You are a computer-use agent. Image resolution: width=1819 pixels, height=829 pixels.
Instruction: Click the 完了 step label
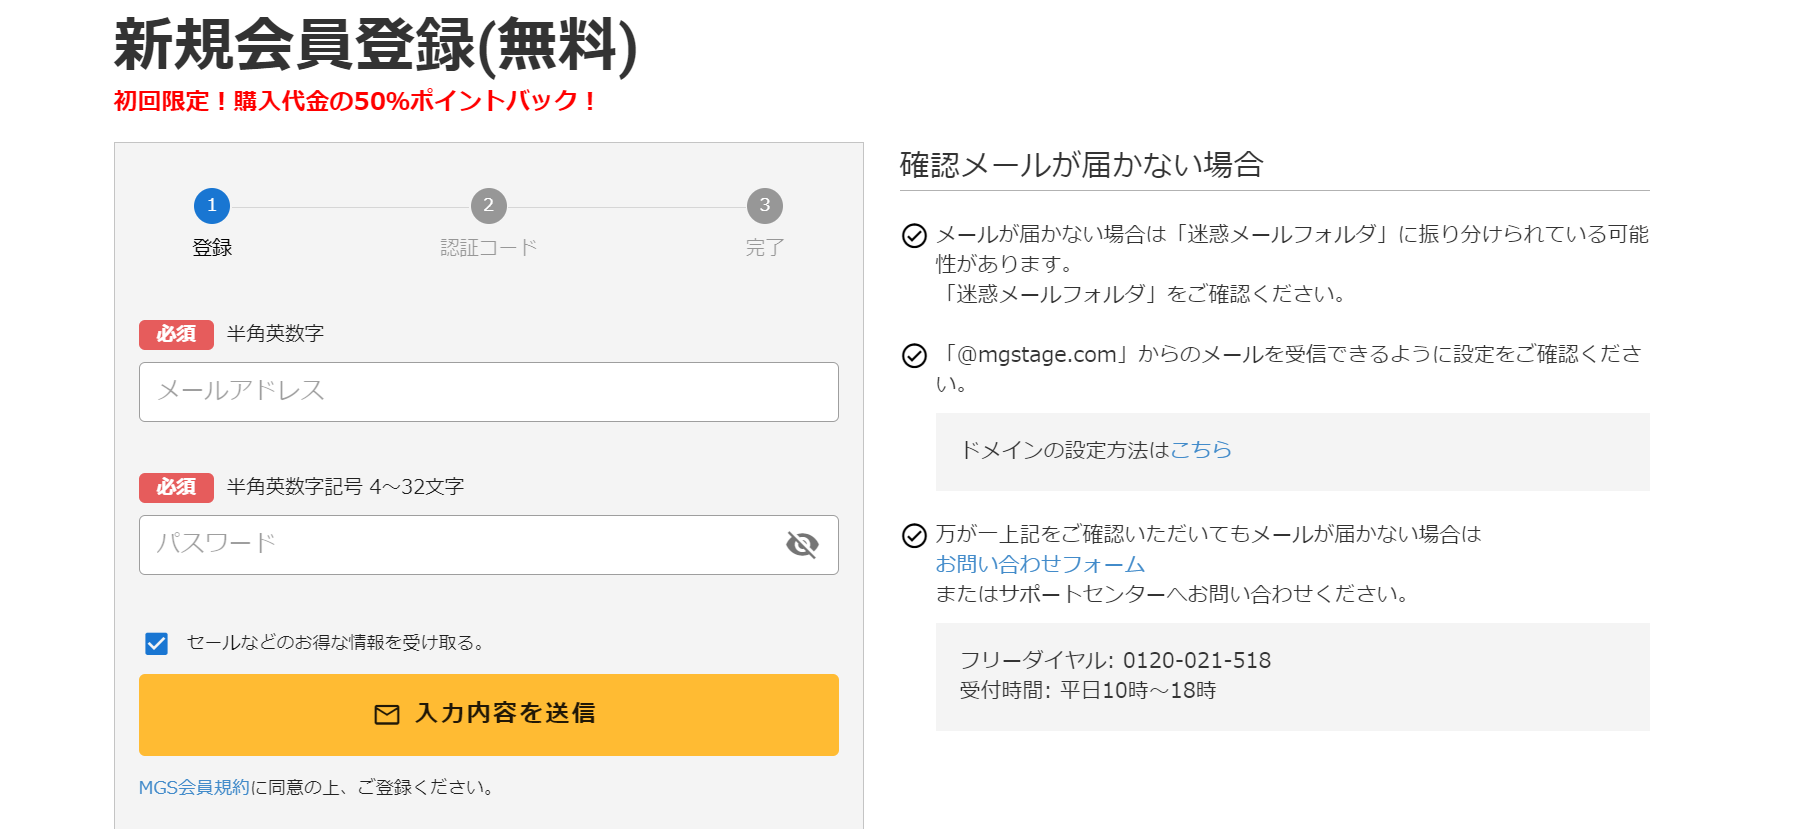point(764,248)
